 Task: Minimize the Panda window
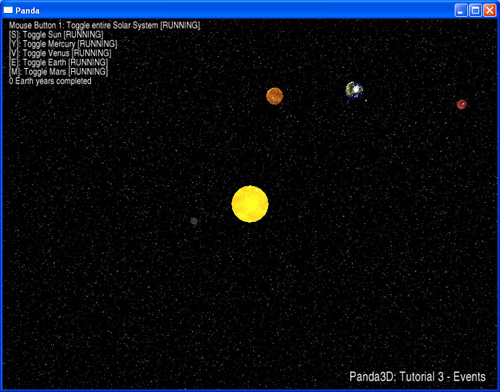pyautogui.click(x=461, y=10)
